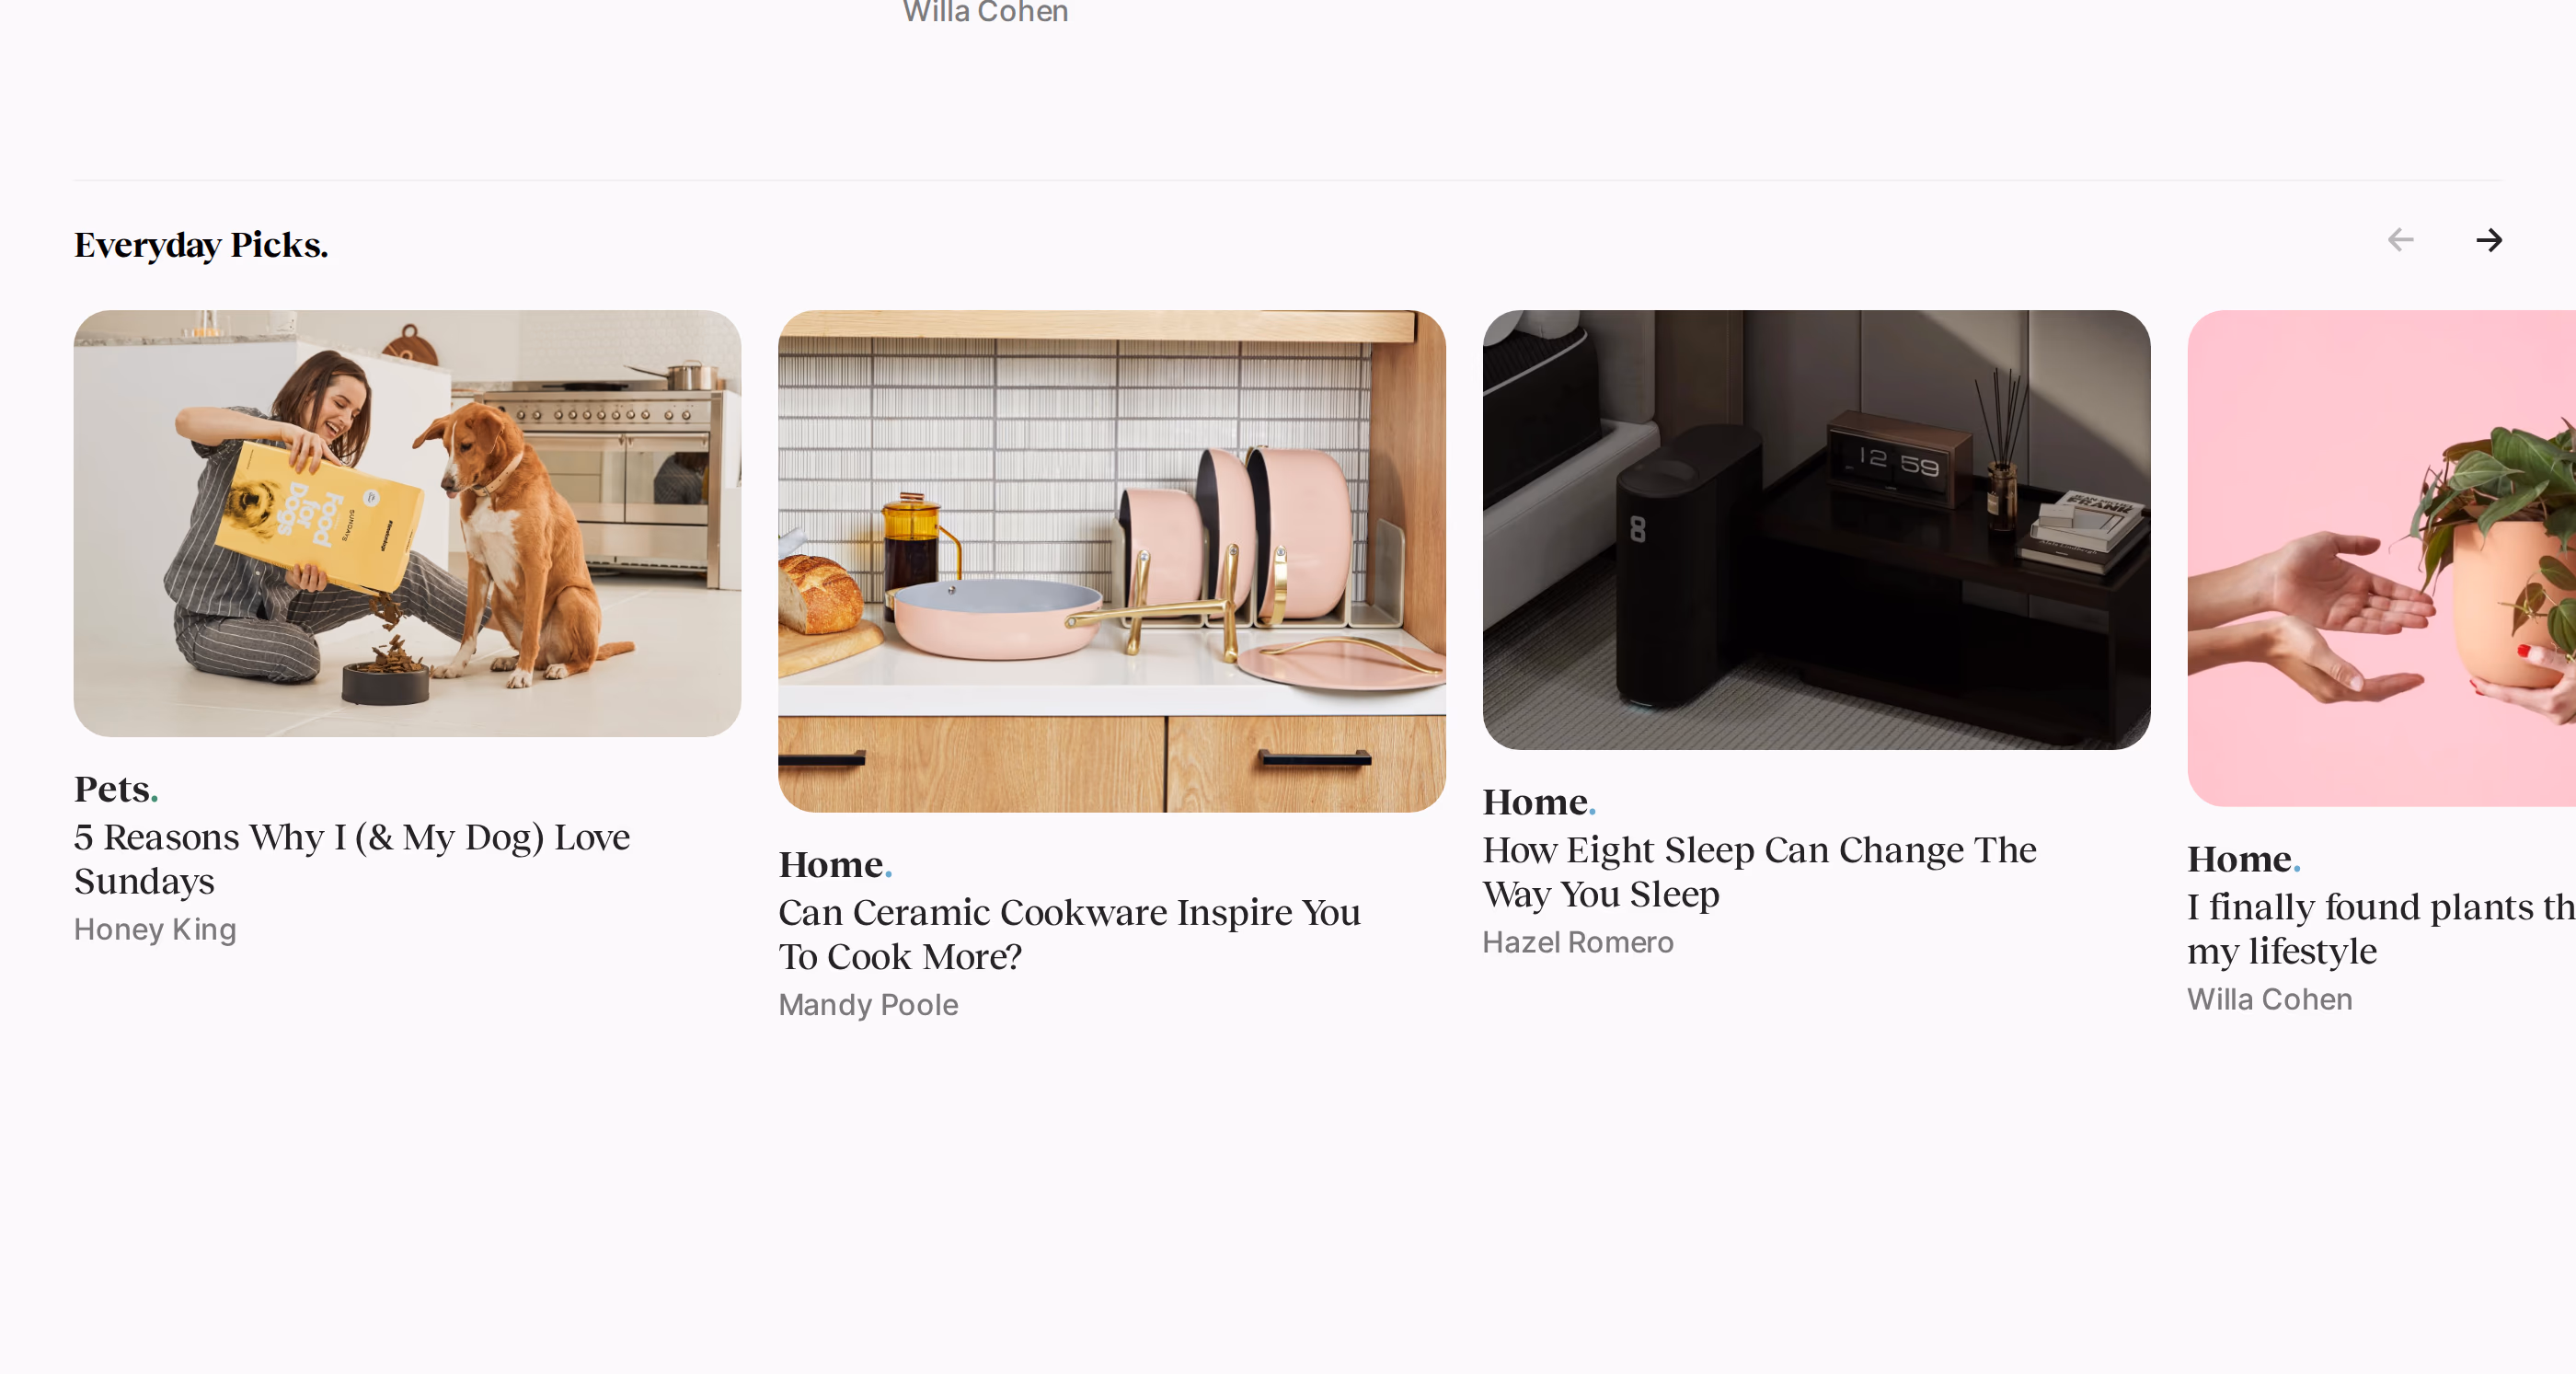View author Willa Cohen under plants article

pyautogui.click(x=2269, y=999)
